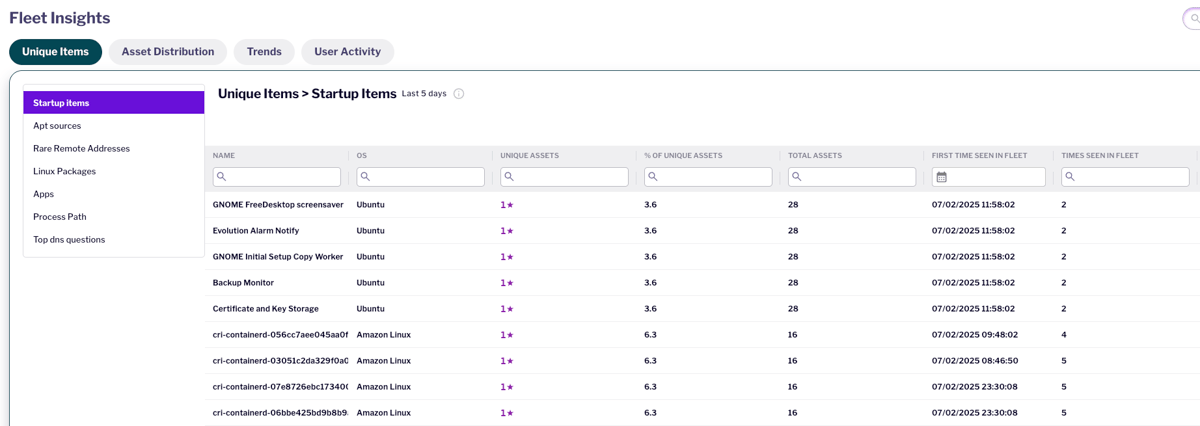Viewport: 1200px width, 426px height.
Task: Focus the First Time Seen date filter field
Action: tap(989, 177)
